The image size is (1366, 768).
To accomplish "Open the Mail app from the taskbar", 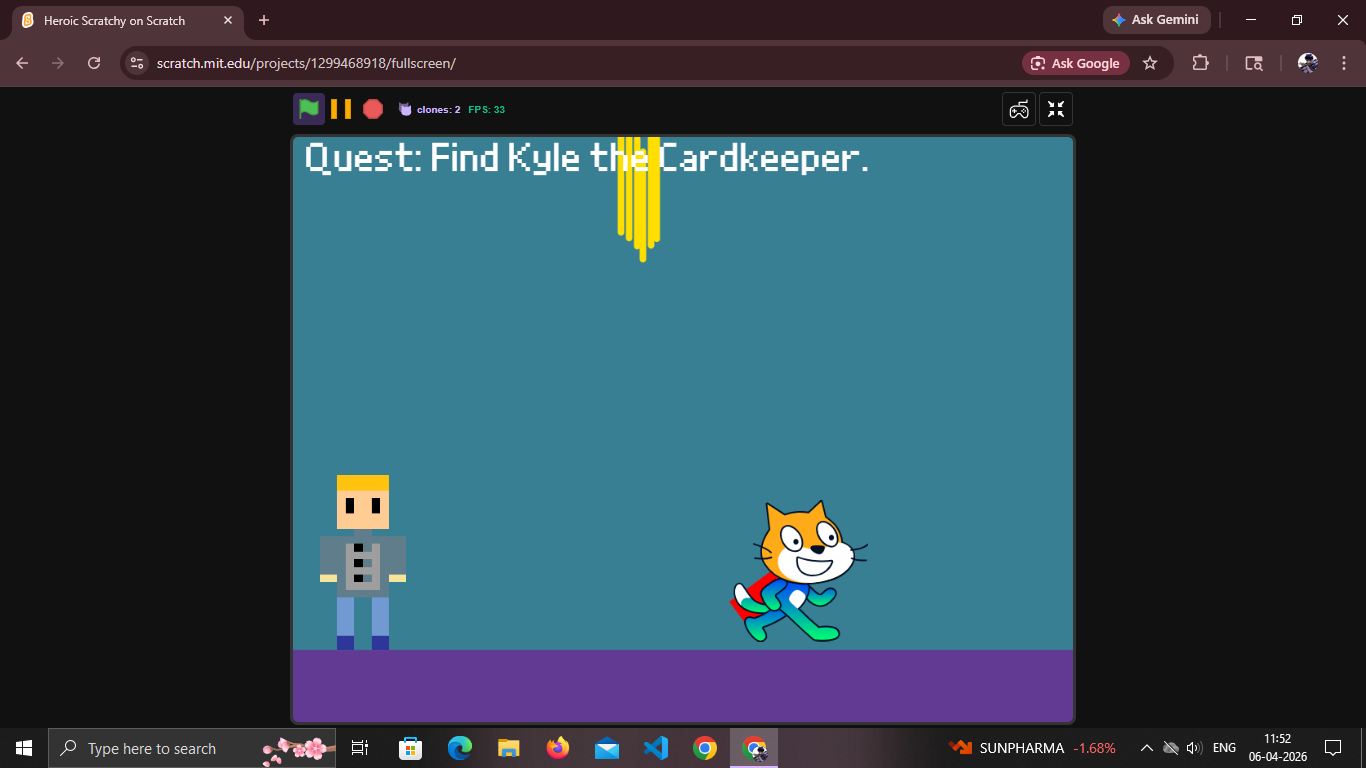I will coord(606,748).
